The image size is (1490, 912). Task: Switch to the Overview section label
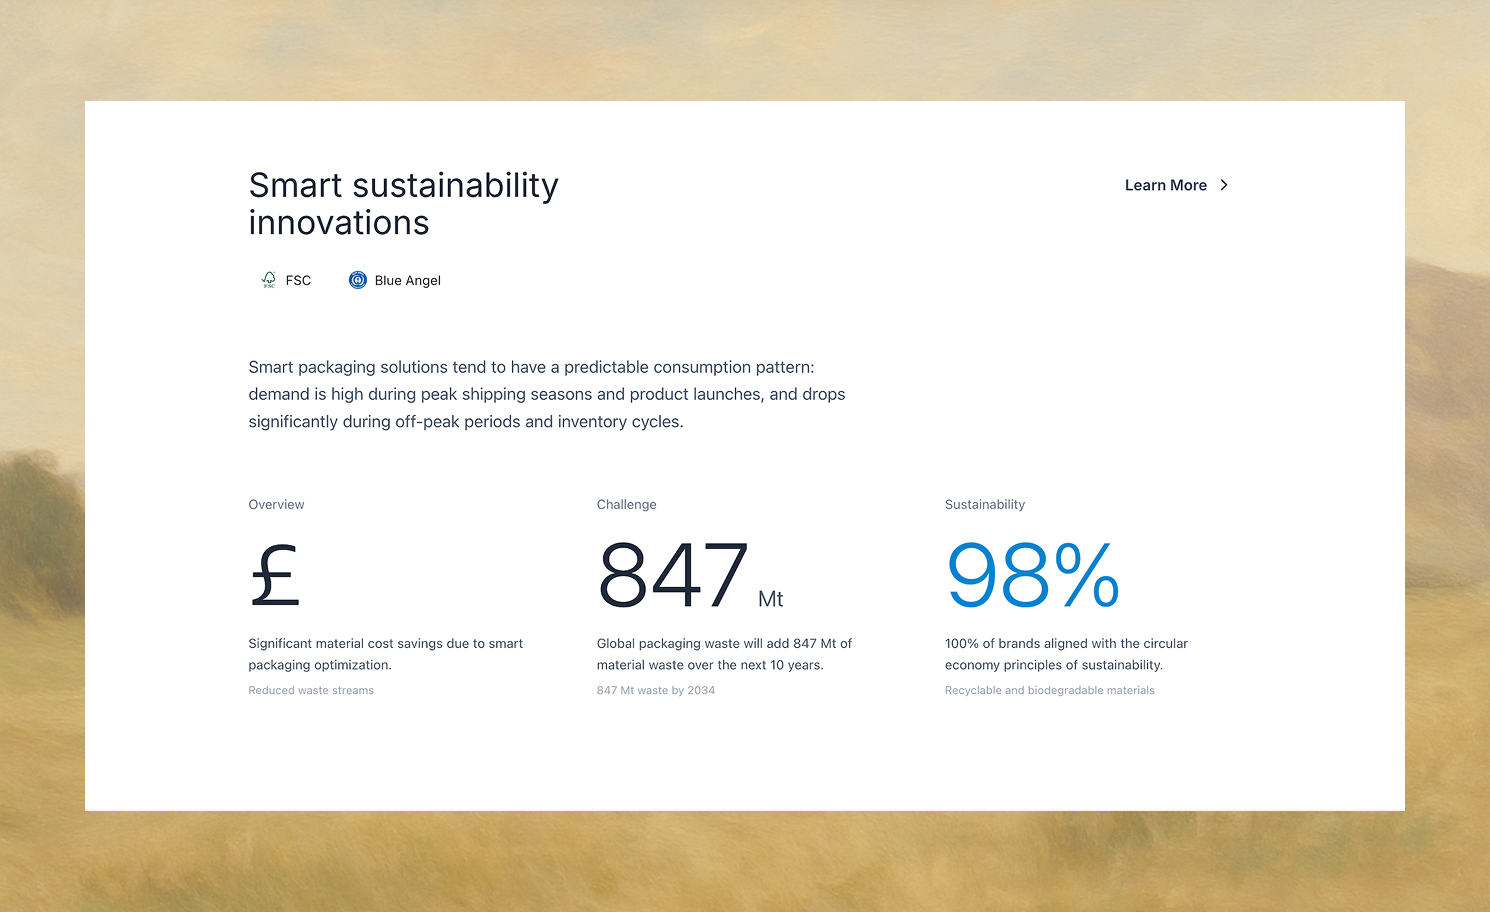click(x=276, y=504)
